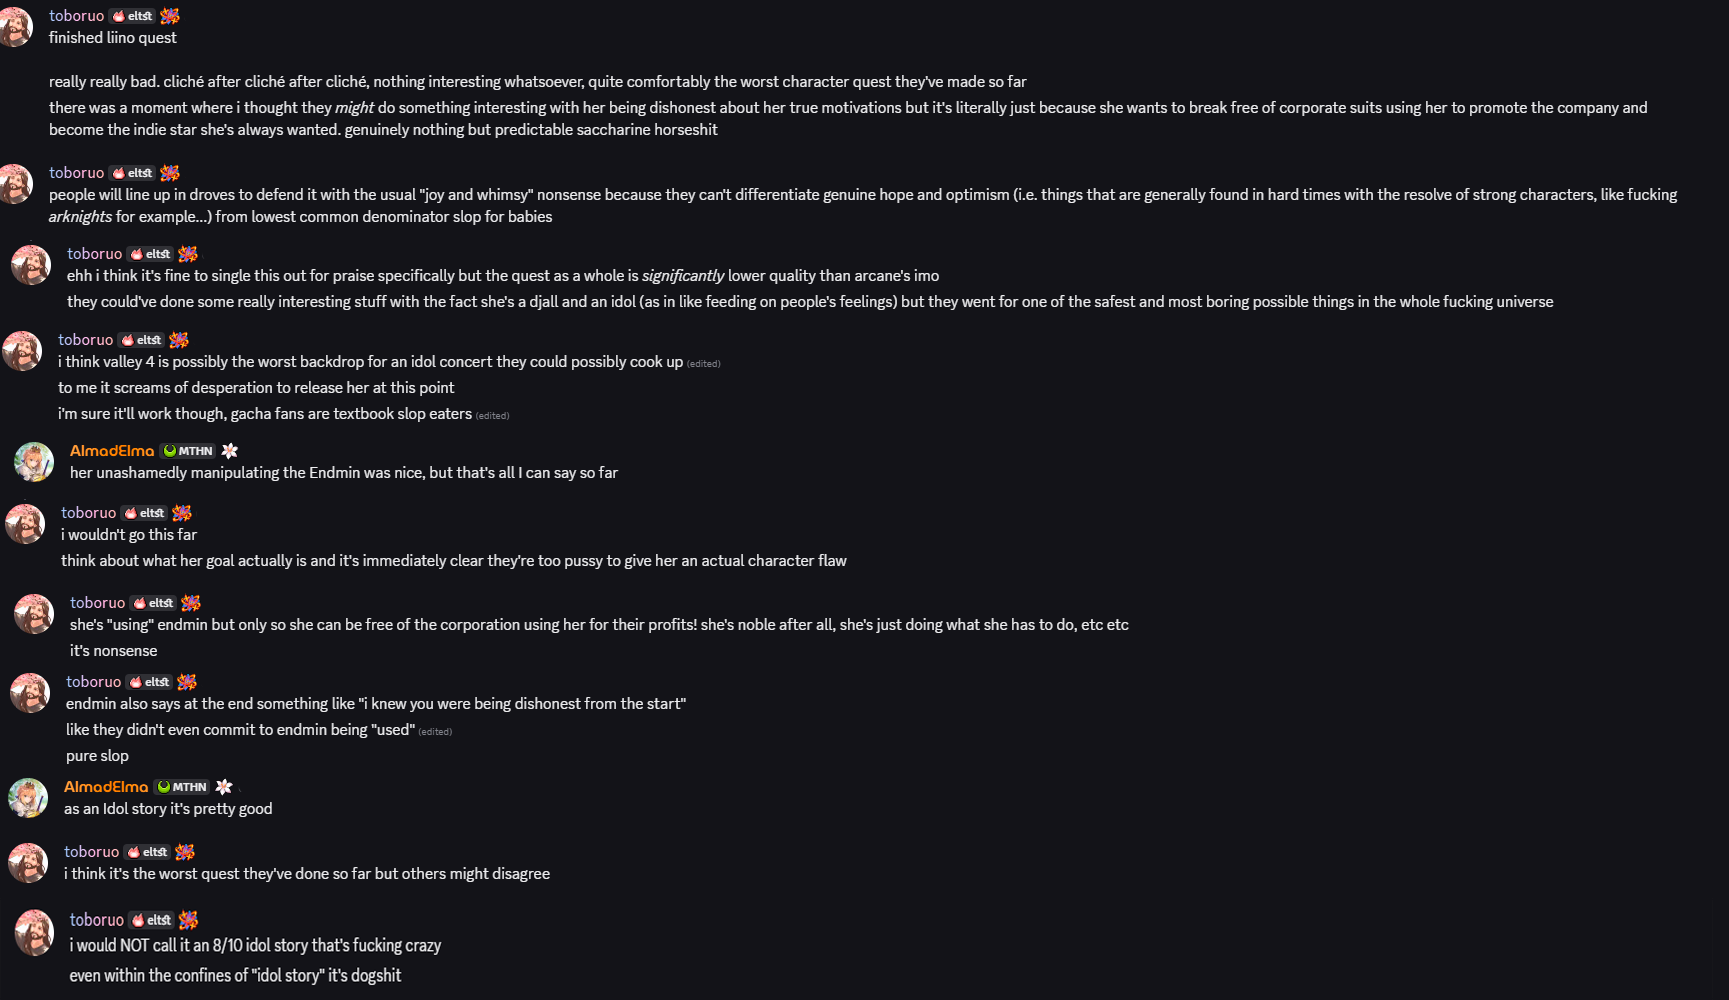Screen dimensions: 1729x1000
Task: Open AlmadElma's avatar beside "as an Idol story" message
Action: [28, 798]
